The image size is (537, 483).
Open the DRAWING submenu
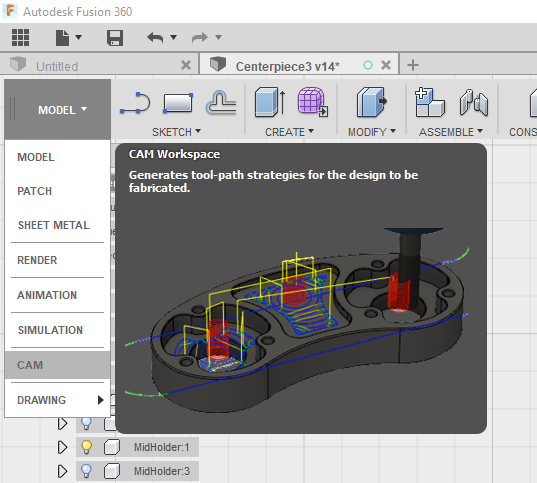[58, 400]
